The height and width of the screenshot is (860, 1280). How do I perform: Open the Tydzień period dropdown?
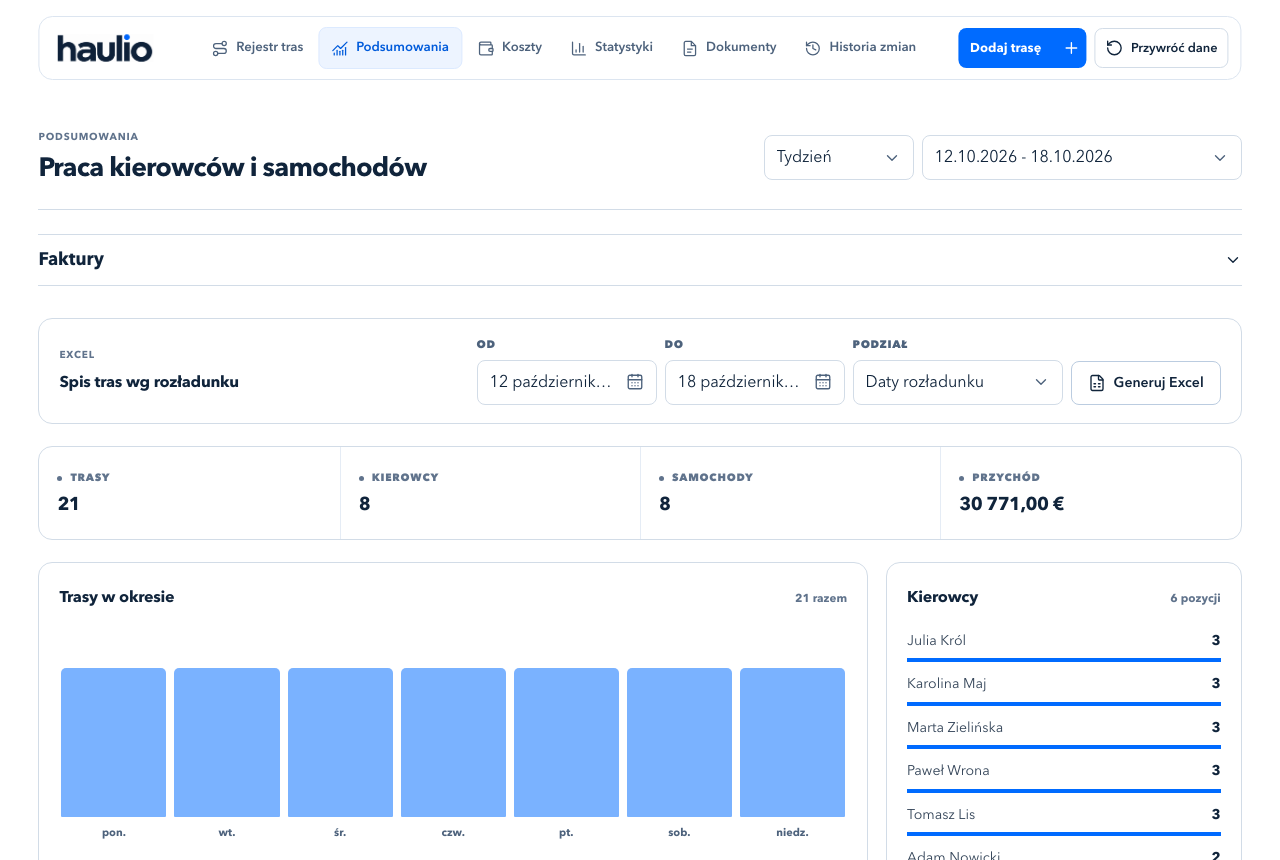tap(839, 158)
